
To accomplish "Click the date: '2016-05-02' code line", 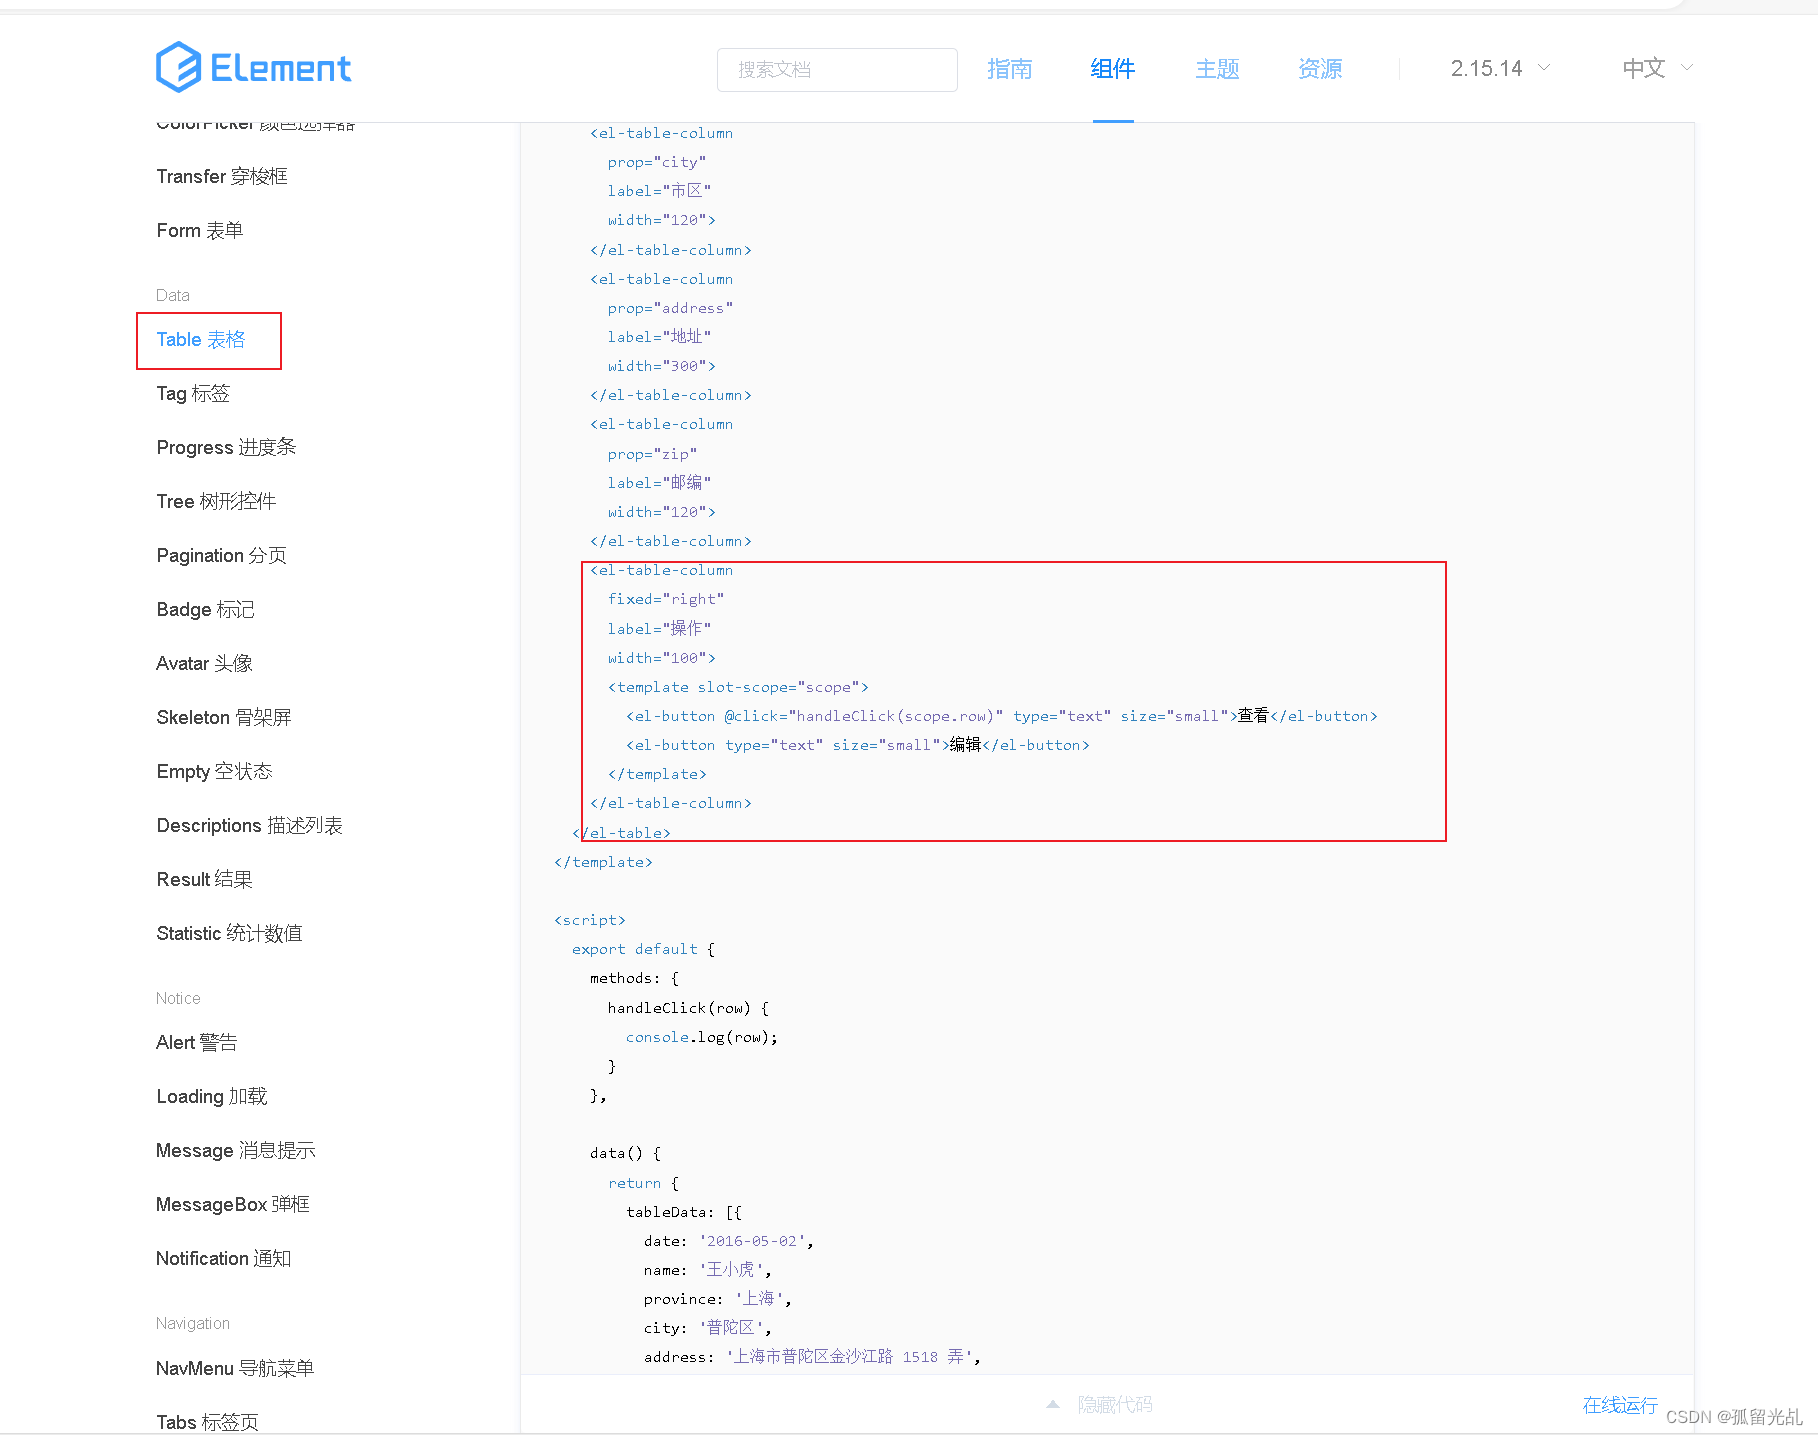I will 728,1241.
